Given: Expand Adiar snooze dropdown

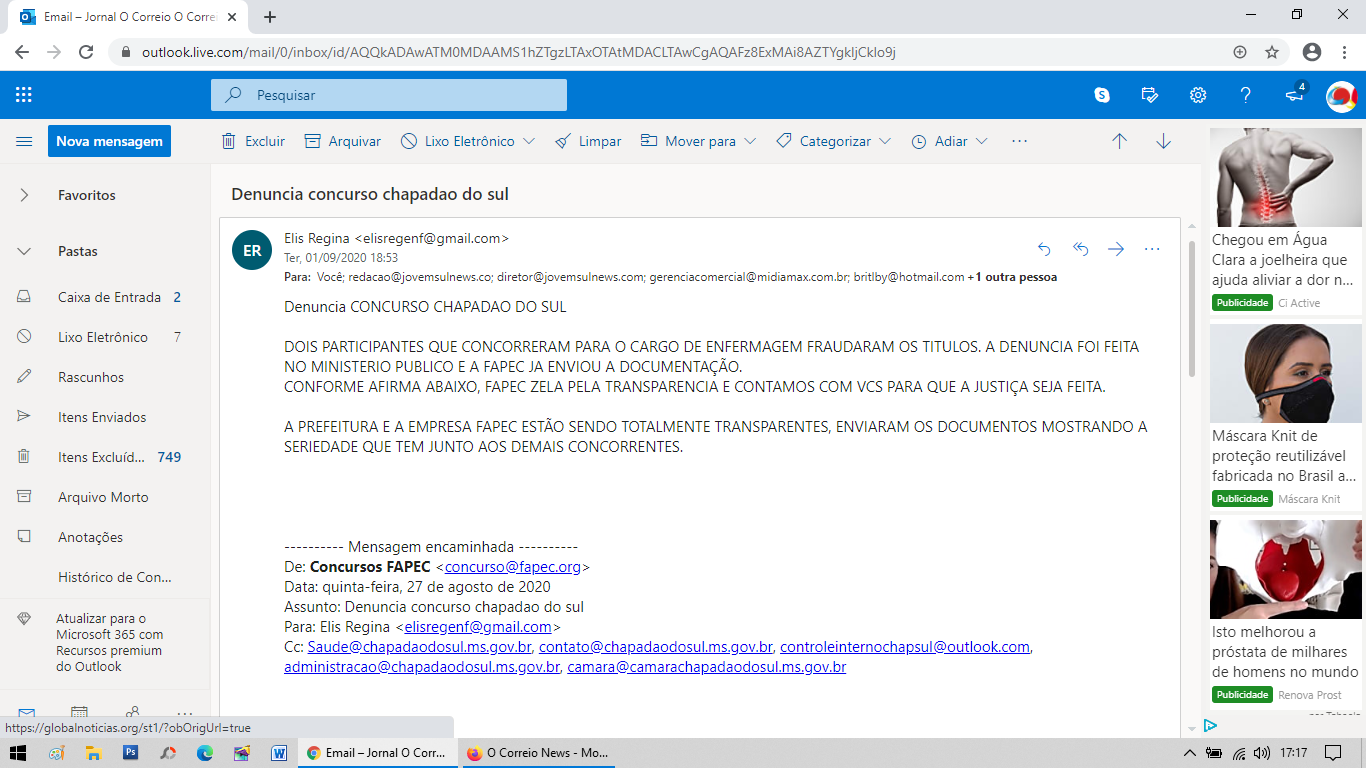Looking at the screenshot, I should [x=982, y=142].
